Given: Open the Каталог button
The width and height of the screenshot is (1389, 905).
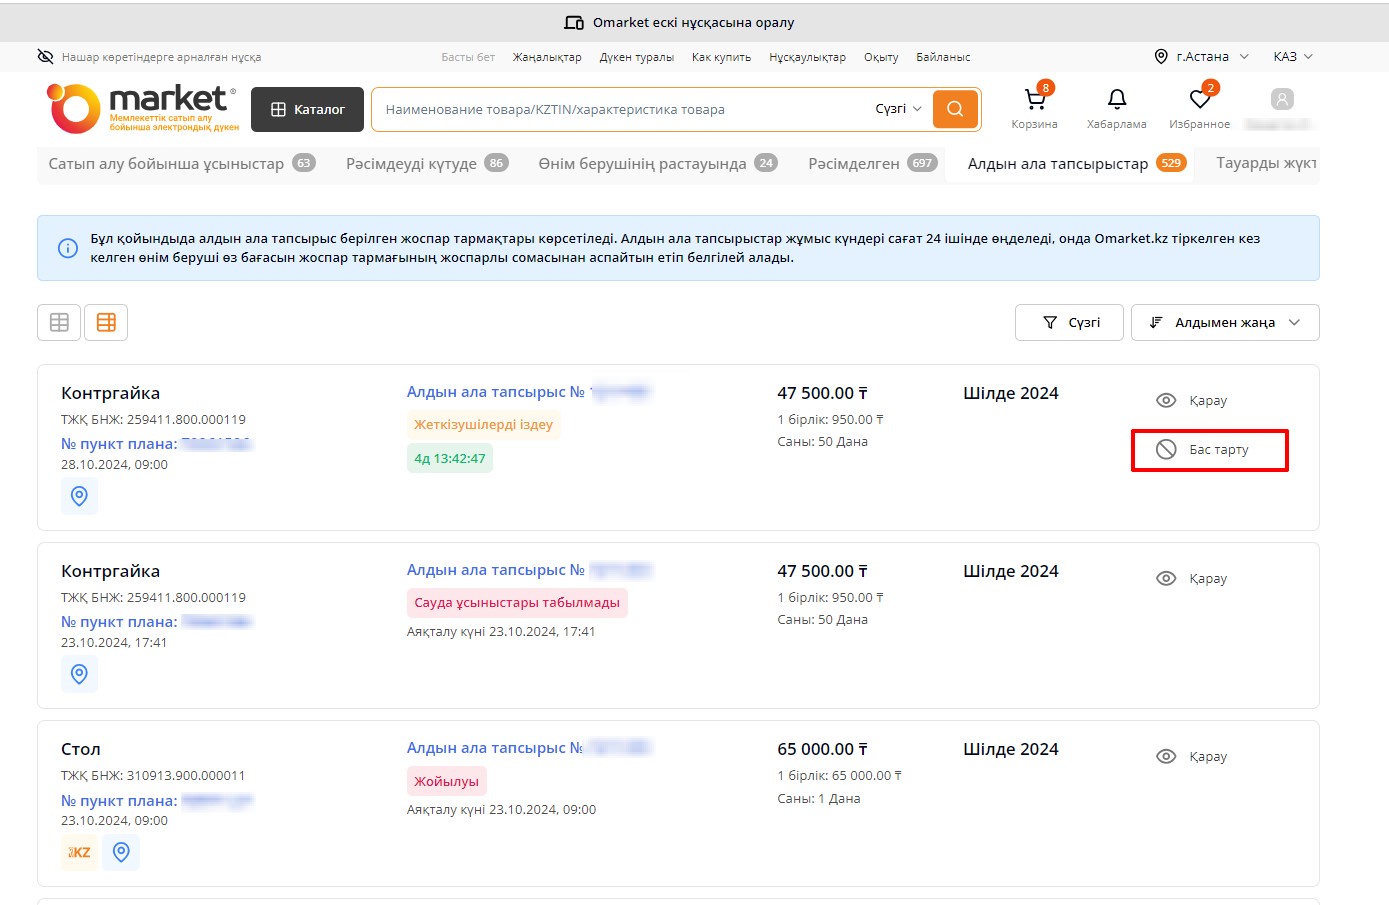Looking at the screenshot, I should click(307, 109).
